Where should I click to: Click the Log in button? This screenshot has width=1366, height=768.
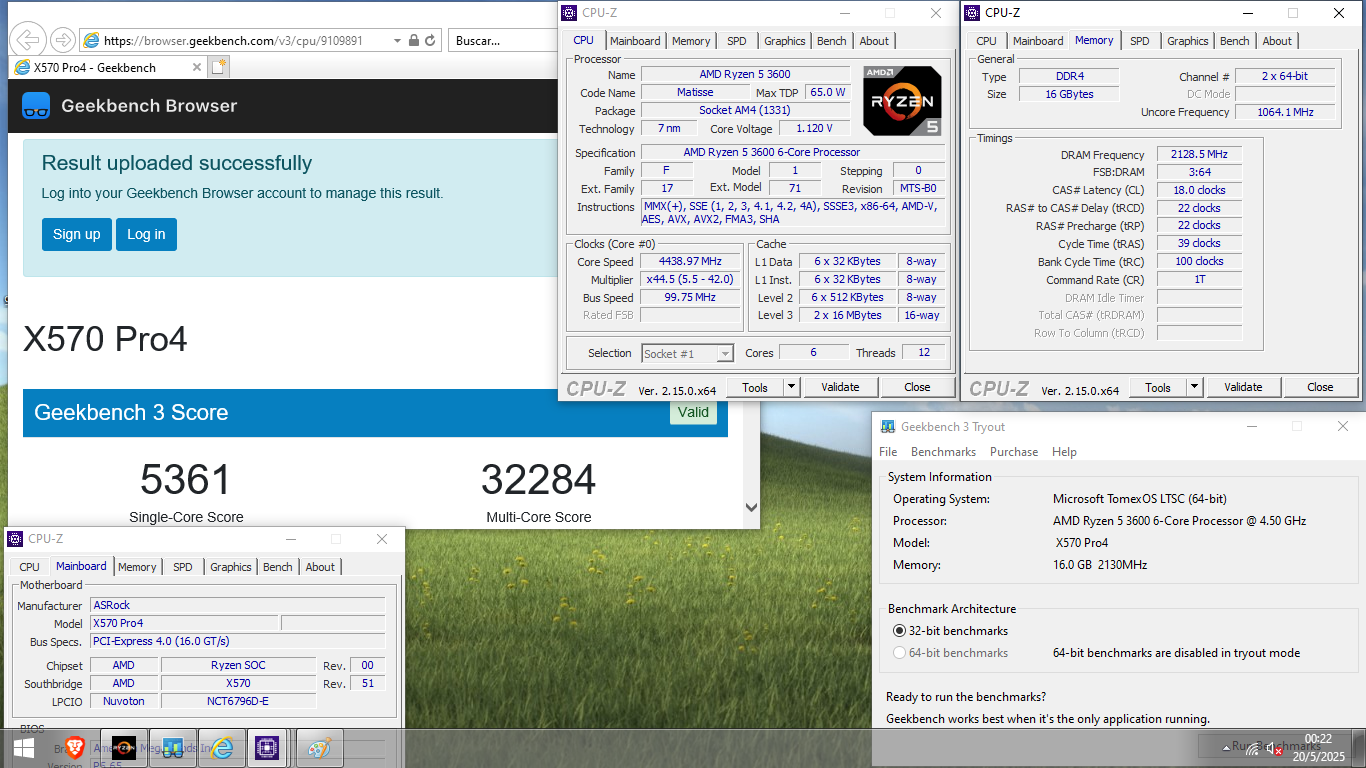[146, 234]
